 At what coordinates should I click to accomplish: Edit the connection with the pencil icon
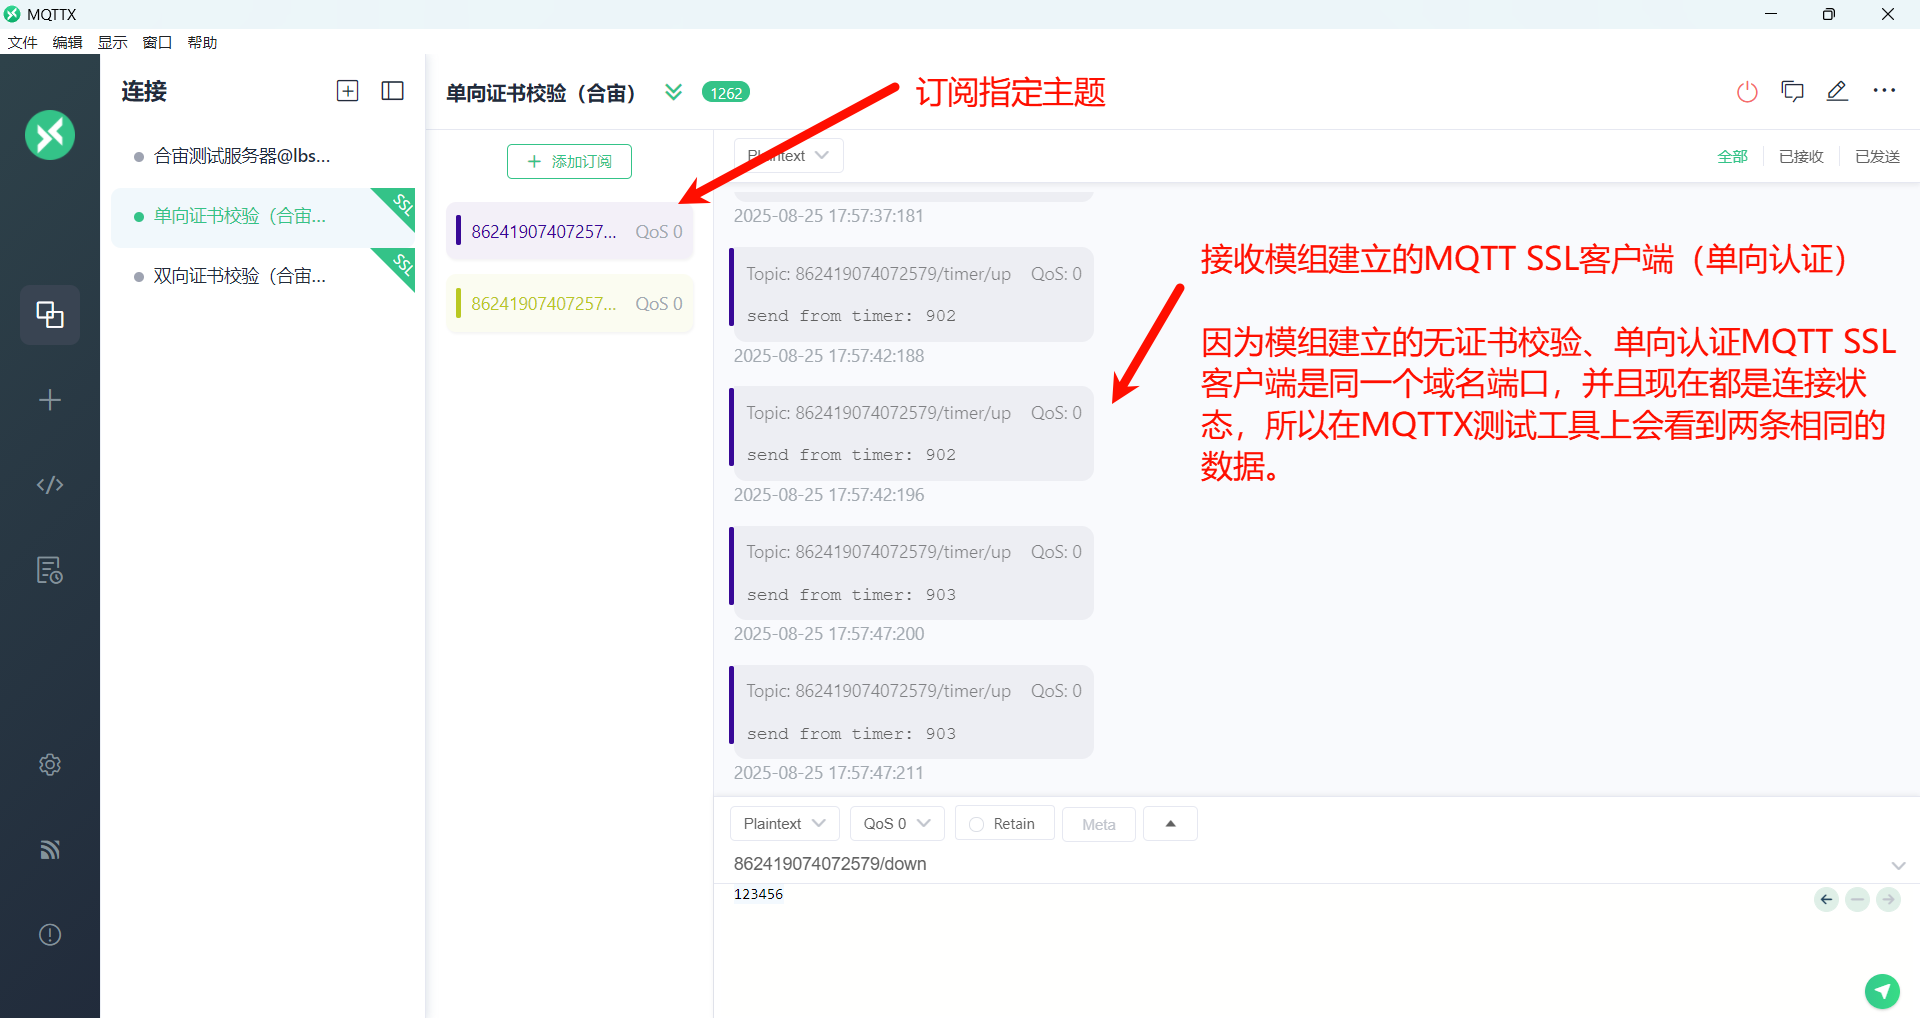(1837, 91)
